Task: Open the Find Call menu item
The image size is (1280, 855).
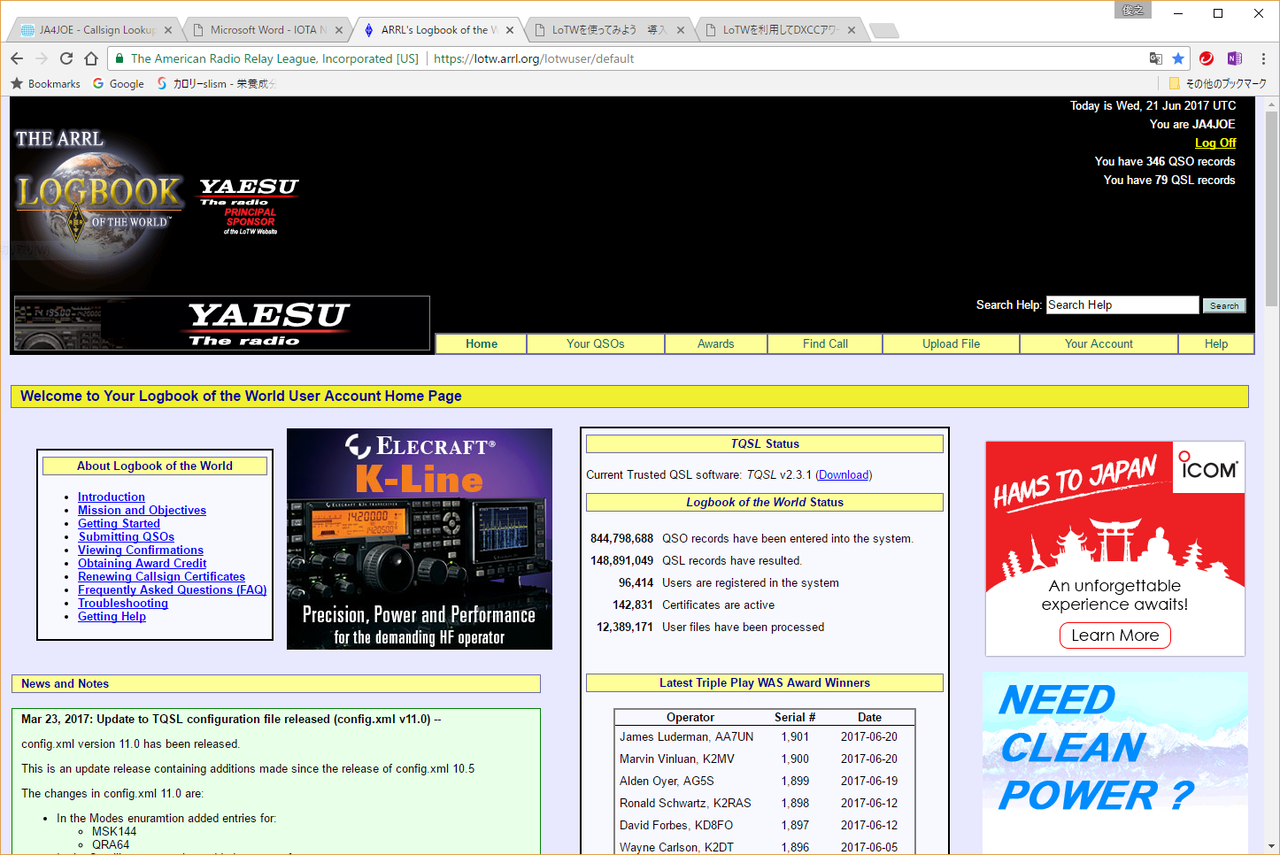Action: point(825,344)
